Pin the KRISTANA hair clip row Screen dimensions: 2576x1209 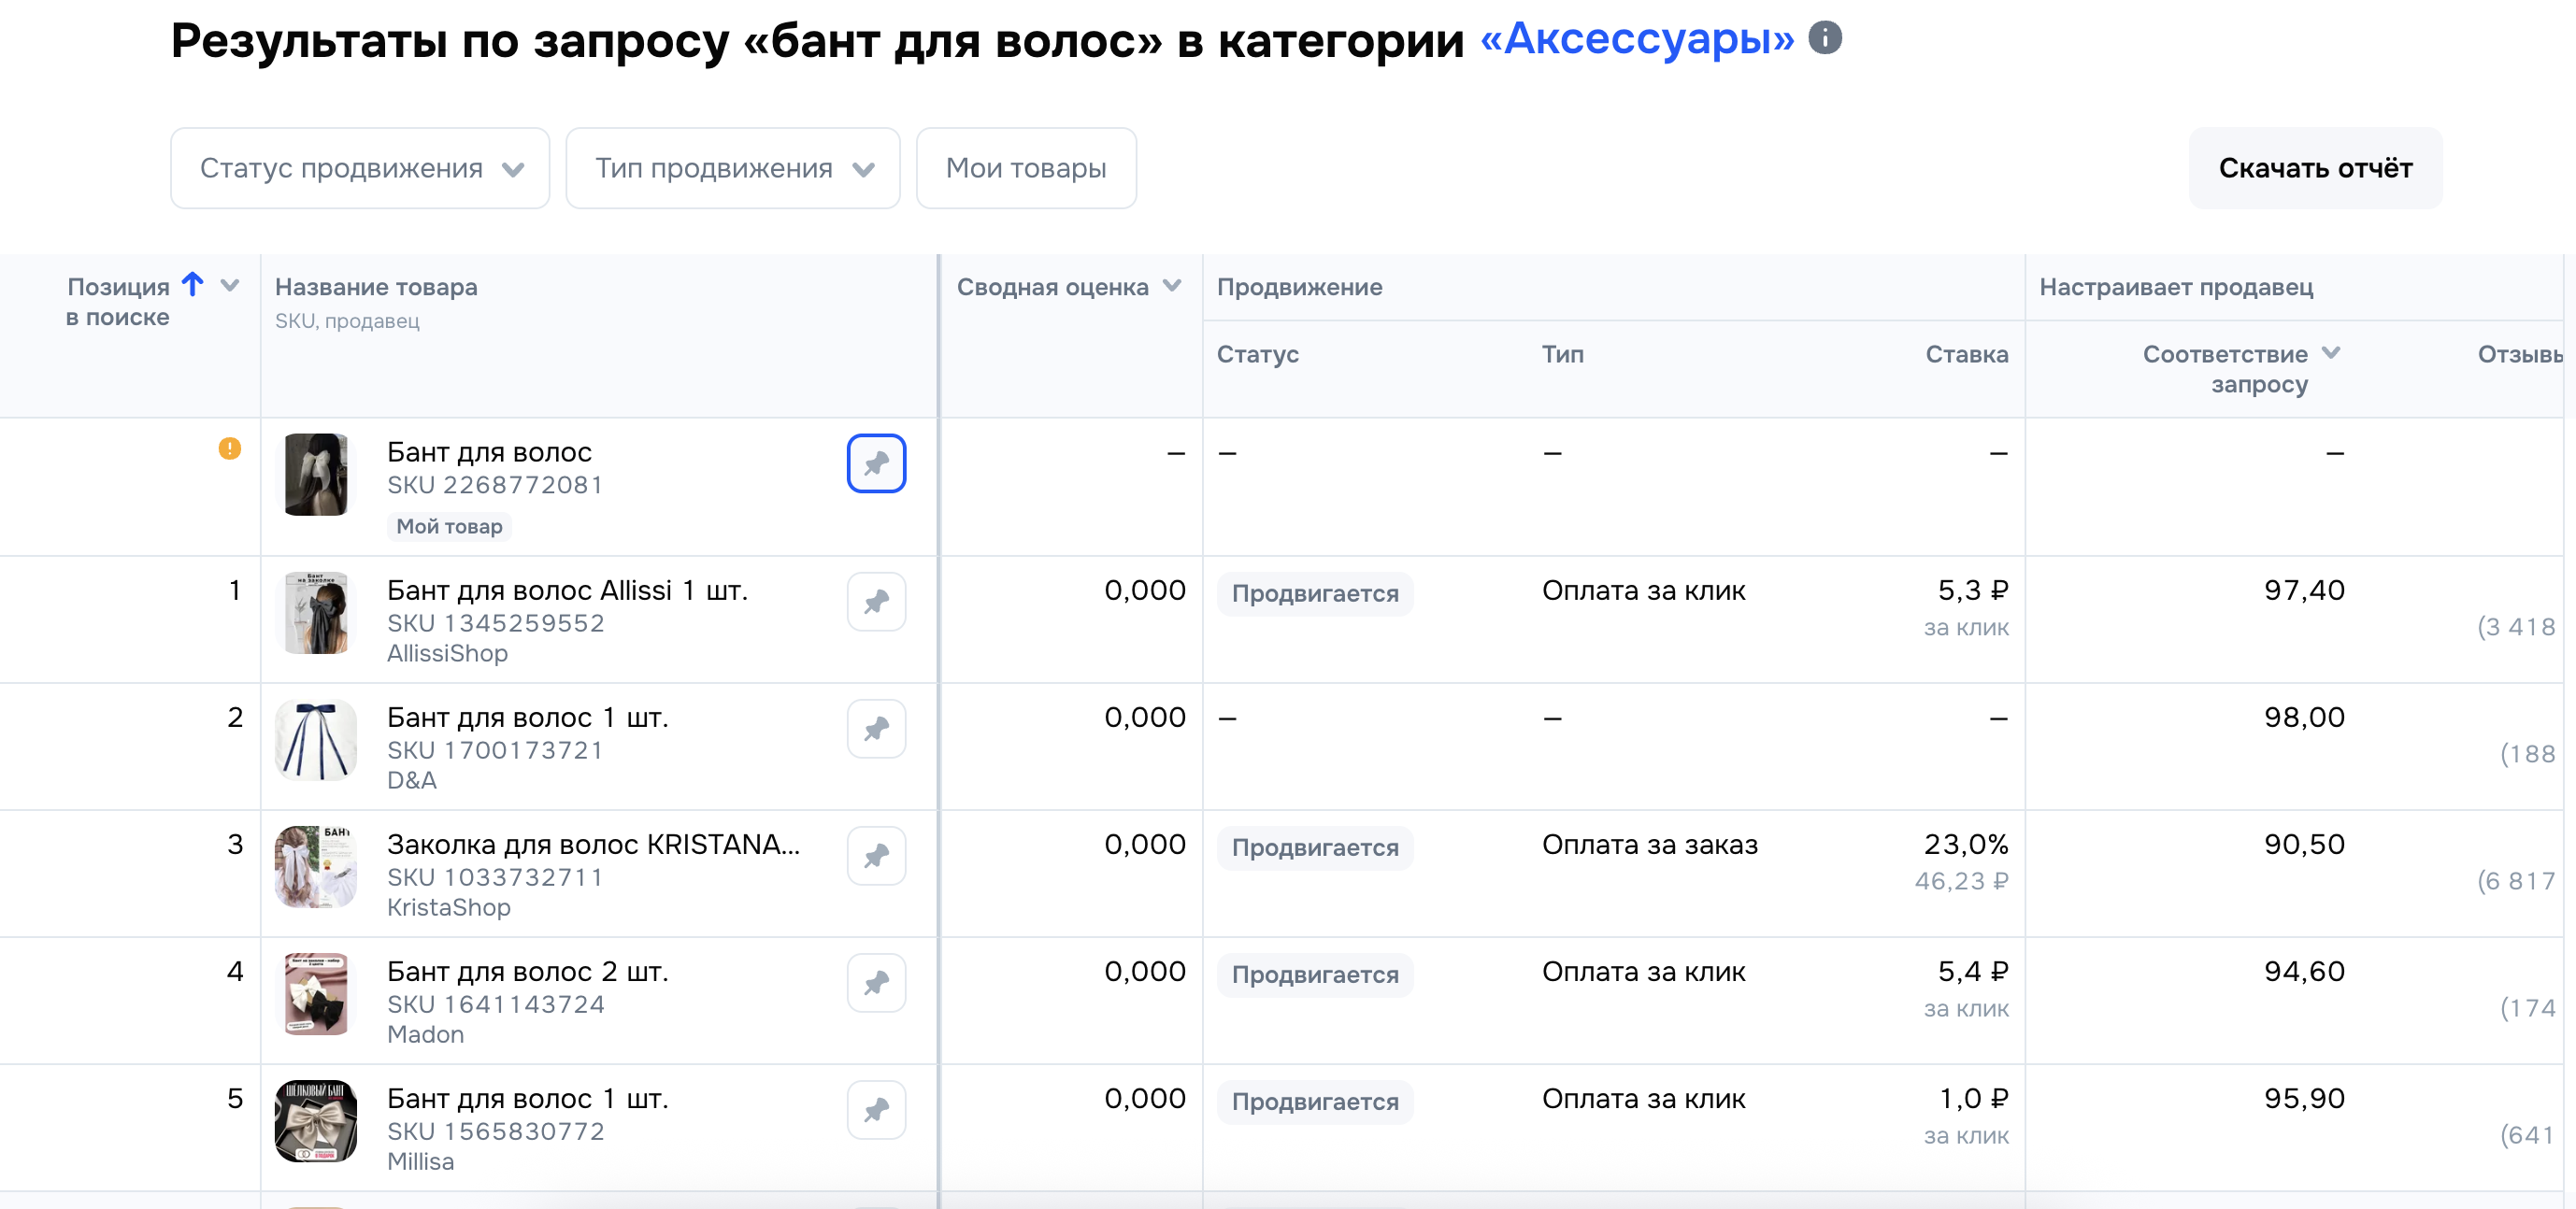click(x=876, y=856)
